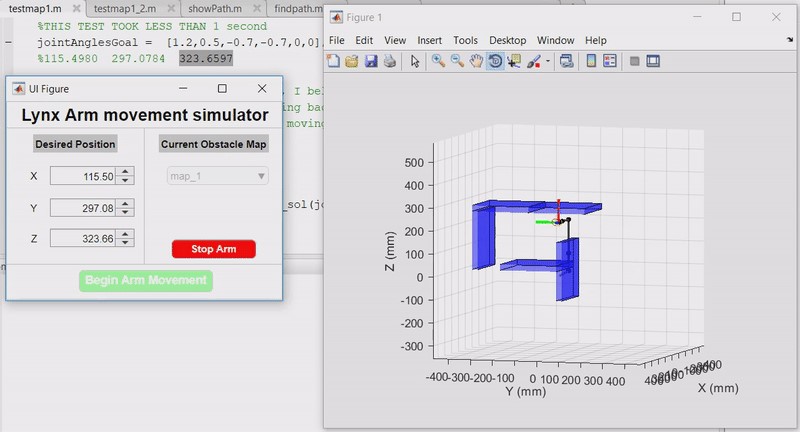Click into the Y position value field
Viewport: 800px width, 432px height.
point(82,208)
